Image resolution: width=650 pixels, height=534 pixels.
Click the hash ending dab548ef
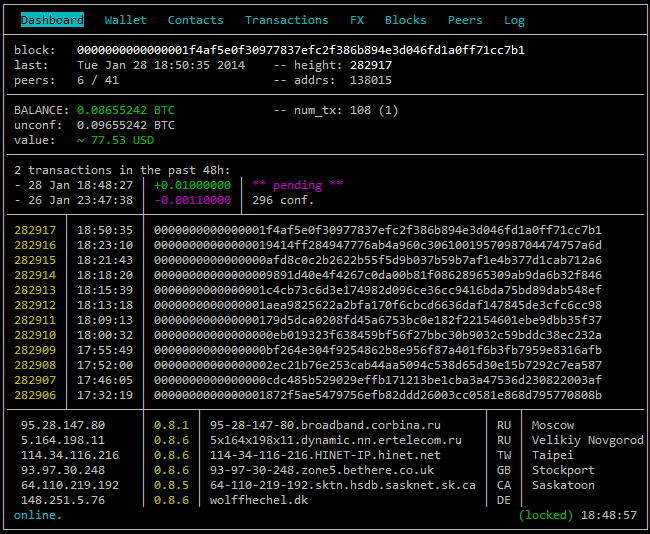point(378,290)
